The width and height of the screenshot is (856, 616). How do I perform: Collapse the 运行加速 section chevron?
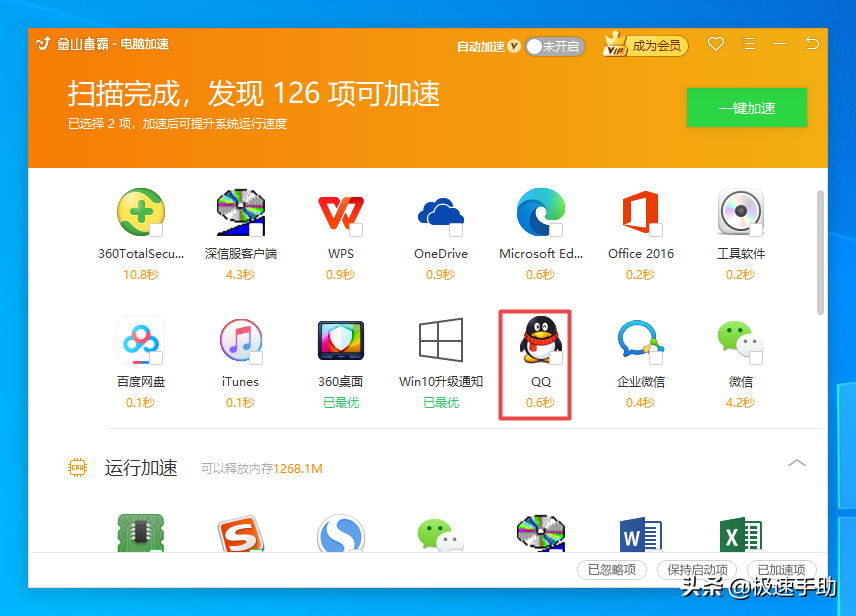coord(797,463)
